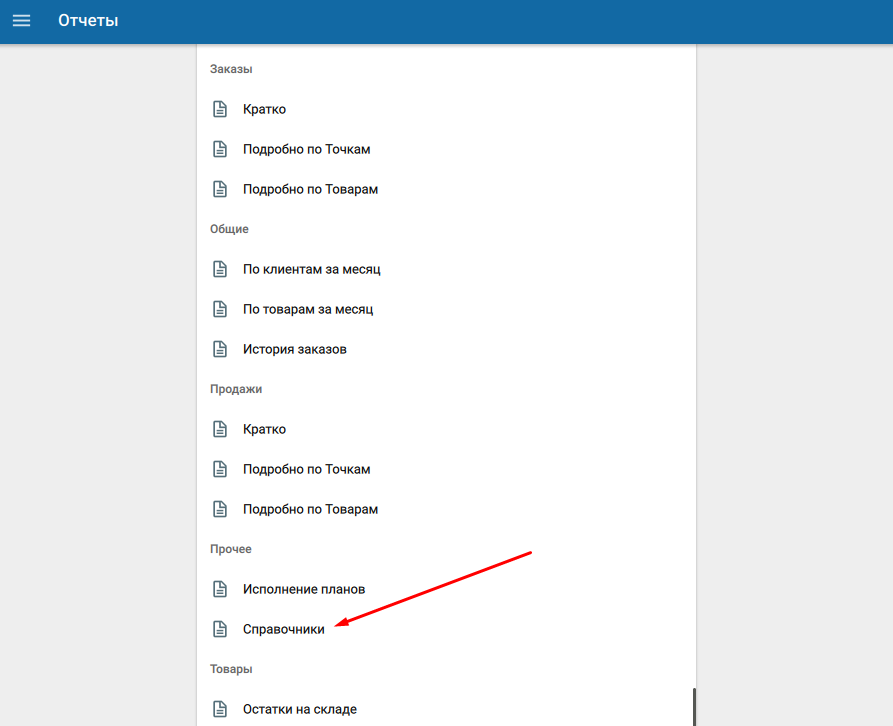The width and height of the screenshot is (893, 726).
Task: Click document icon beside Справочники
Action: [x=220, y=629]
